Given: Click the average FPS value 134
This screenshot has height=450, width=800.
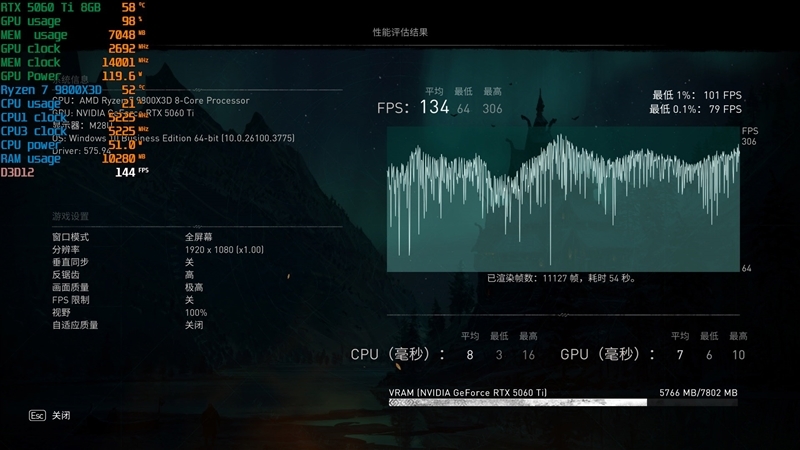Looking at the screenshot, I should (434, 107).
